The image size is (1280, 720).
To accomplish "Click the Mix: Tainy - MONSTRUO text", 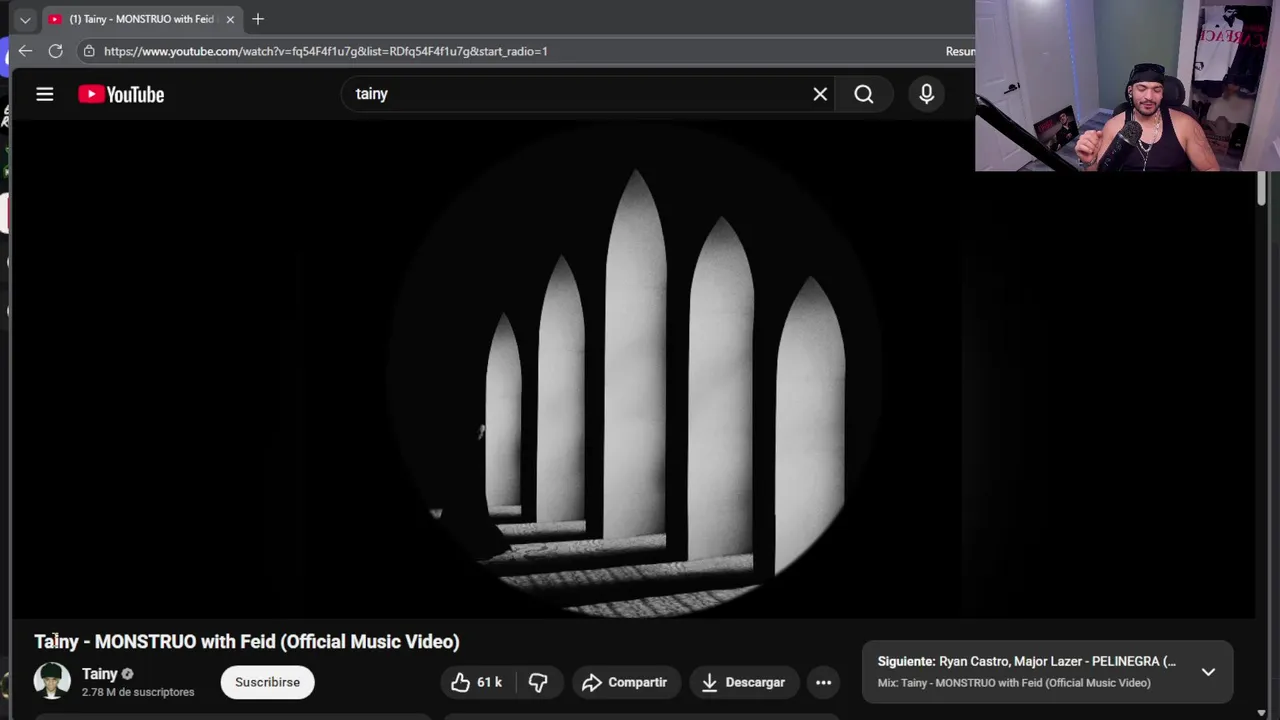I will pos(1014,683).
